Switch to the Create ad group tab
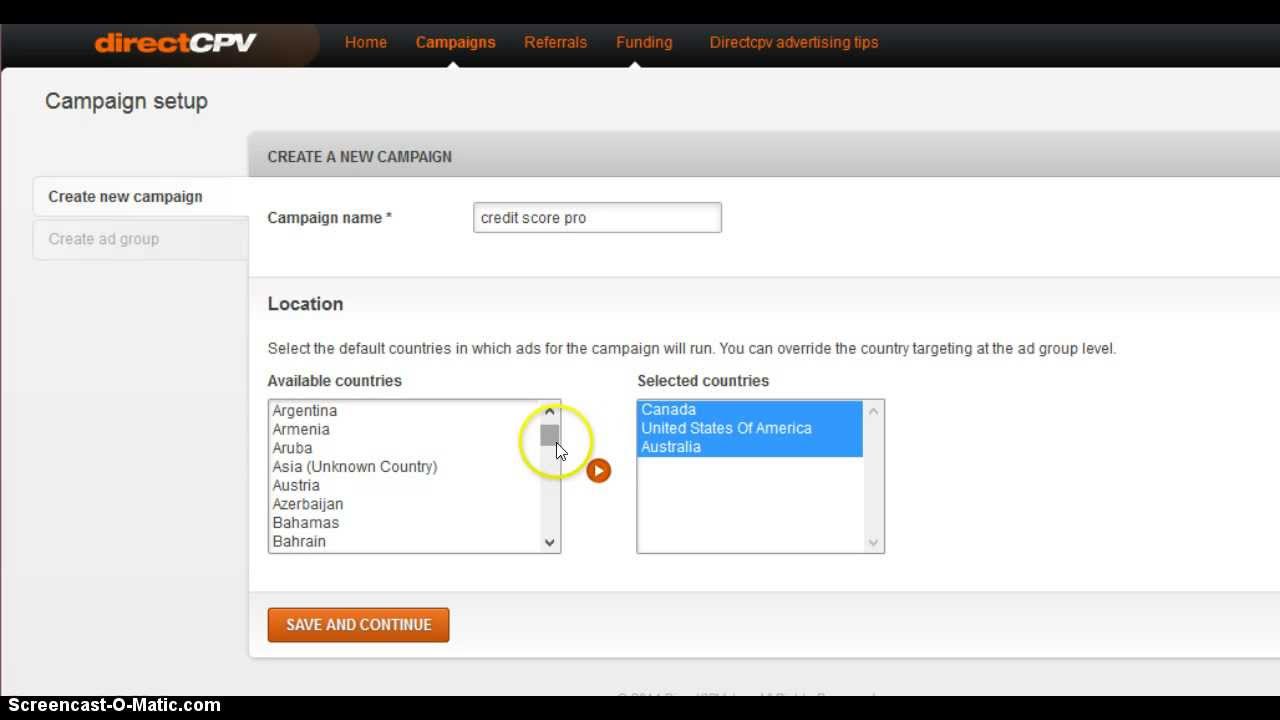1280x720 pixels. (104, 239)
